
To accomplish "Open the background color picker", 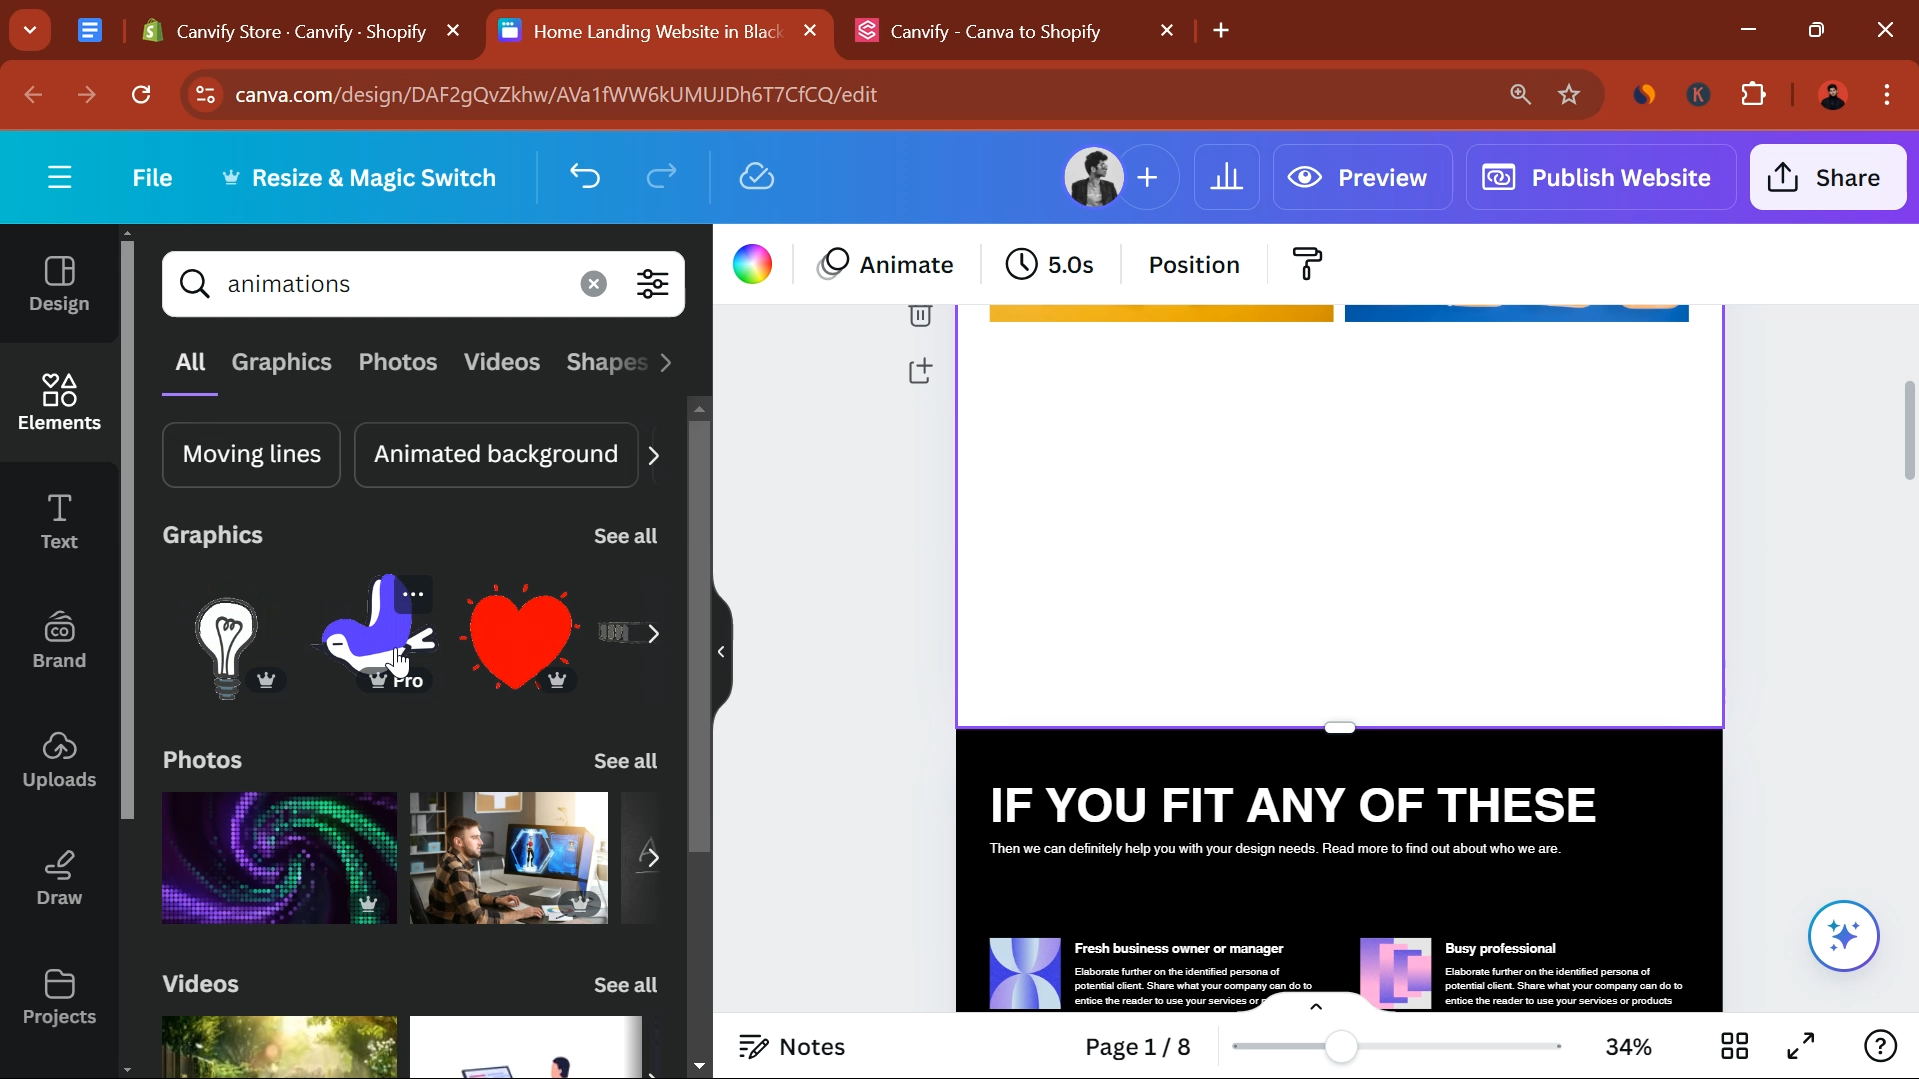I will point(752,264).
